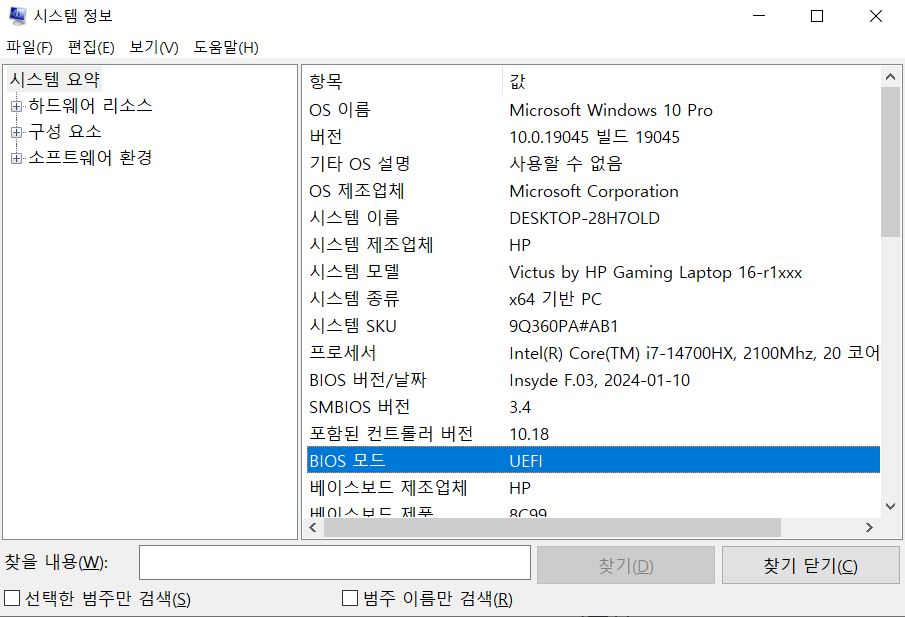The height and width of the screenshot is (617, 905).
Task: Click the 찾기 닫기(C) button
Action: click(810, 565)
